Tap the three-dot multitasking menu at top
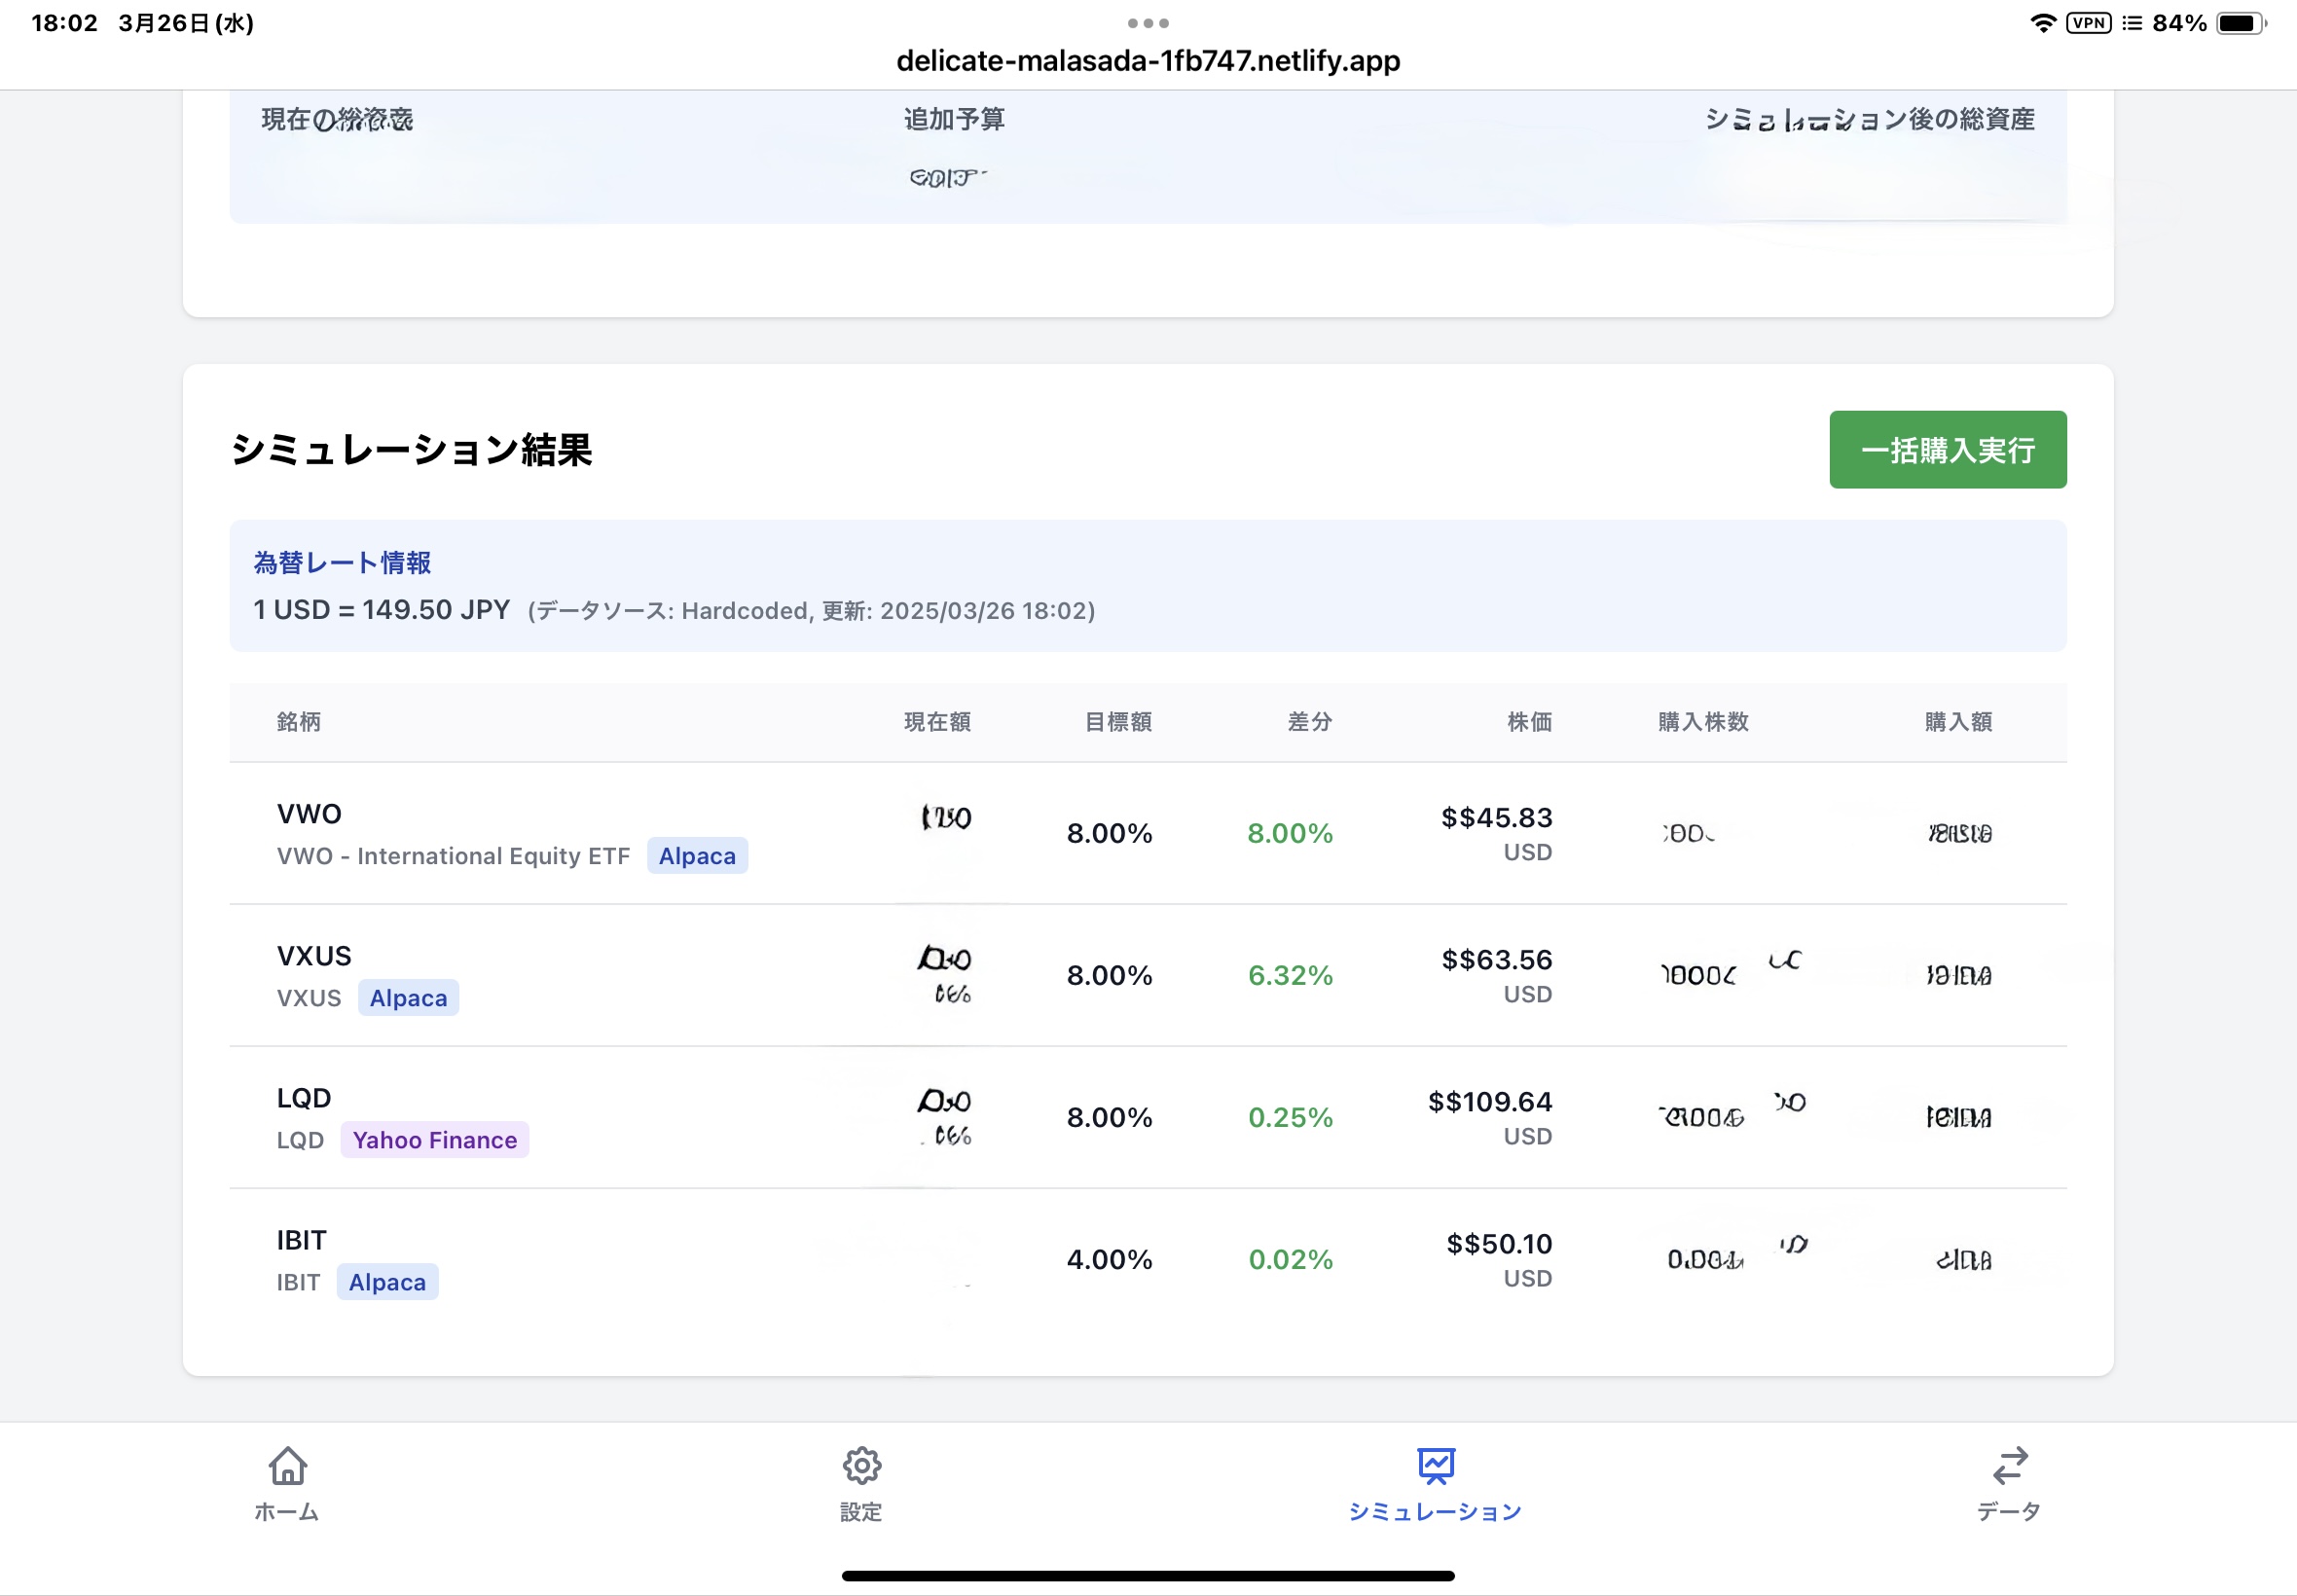Screen dimensions: 2297x1596 click(1148, 23)
